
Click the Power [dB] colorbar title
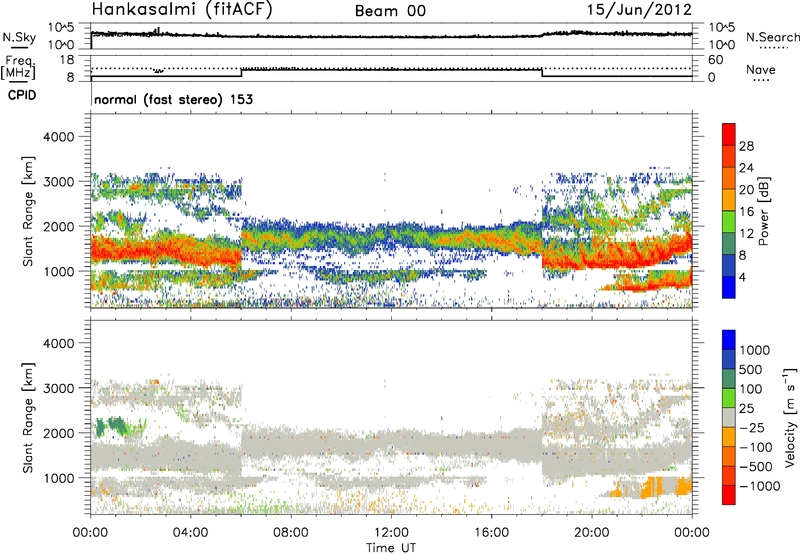pos(763,211)
